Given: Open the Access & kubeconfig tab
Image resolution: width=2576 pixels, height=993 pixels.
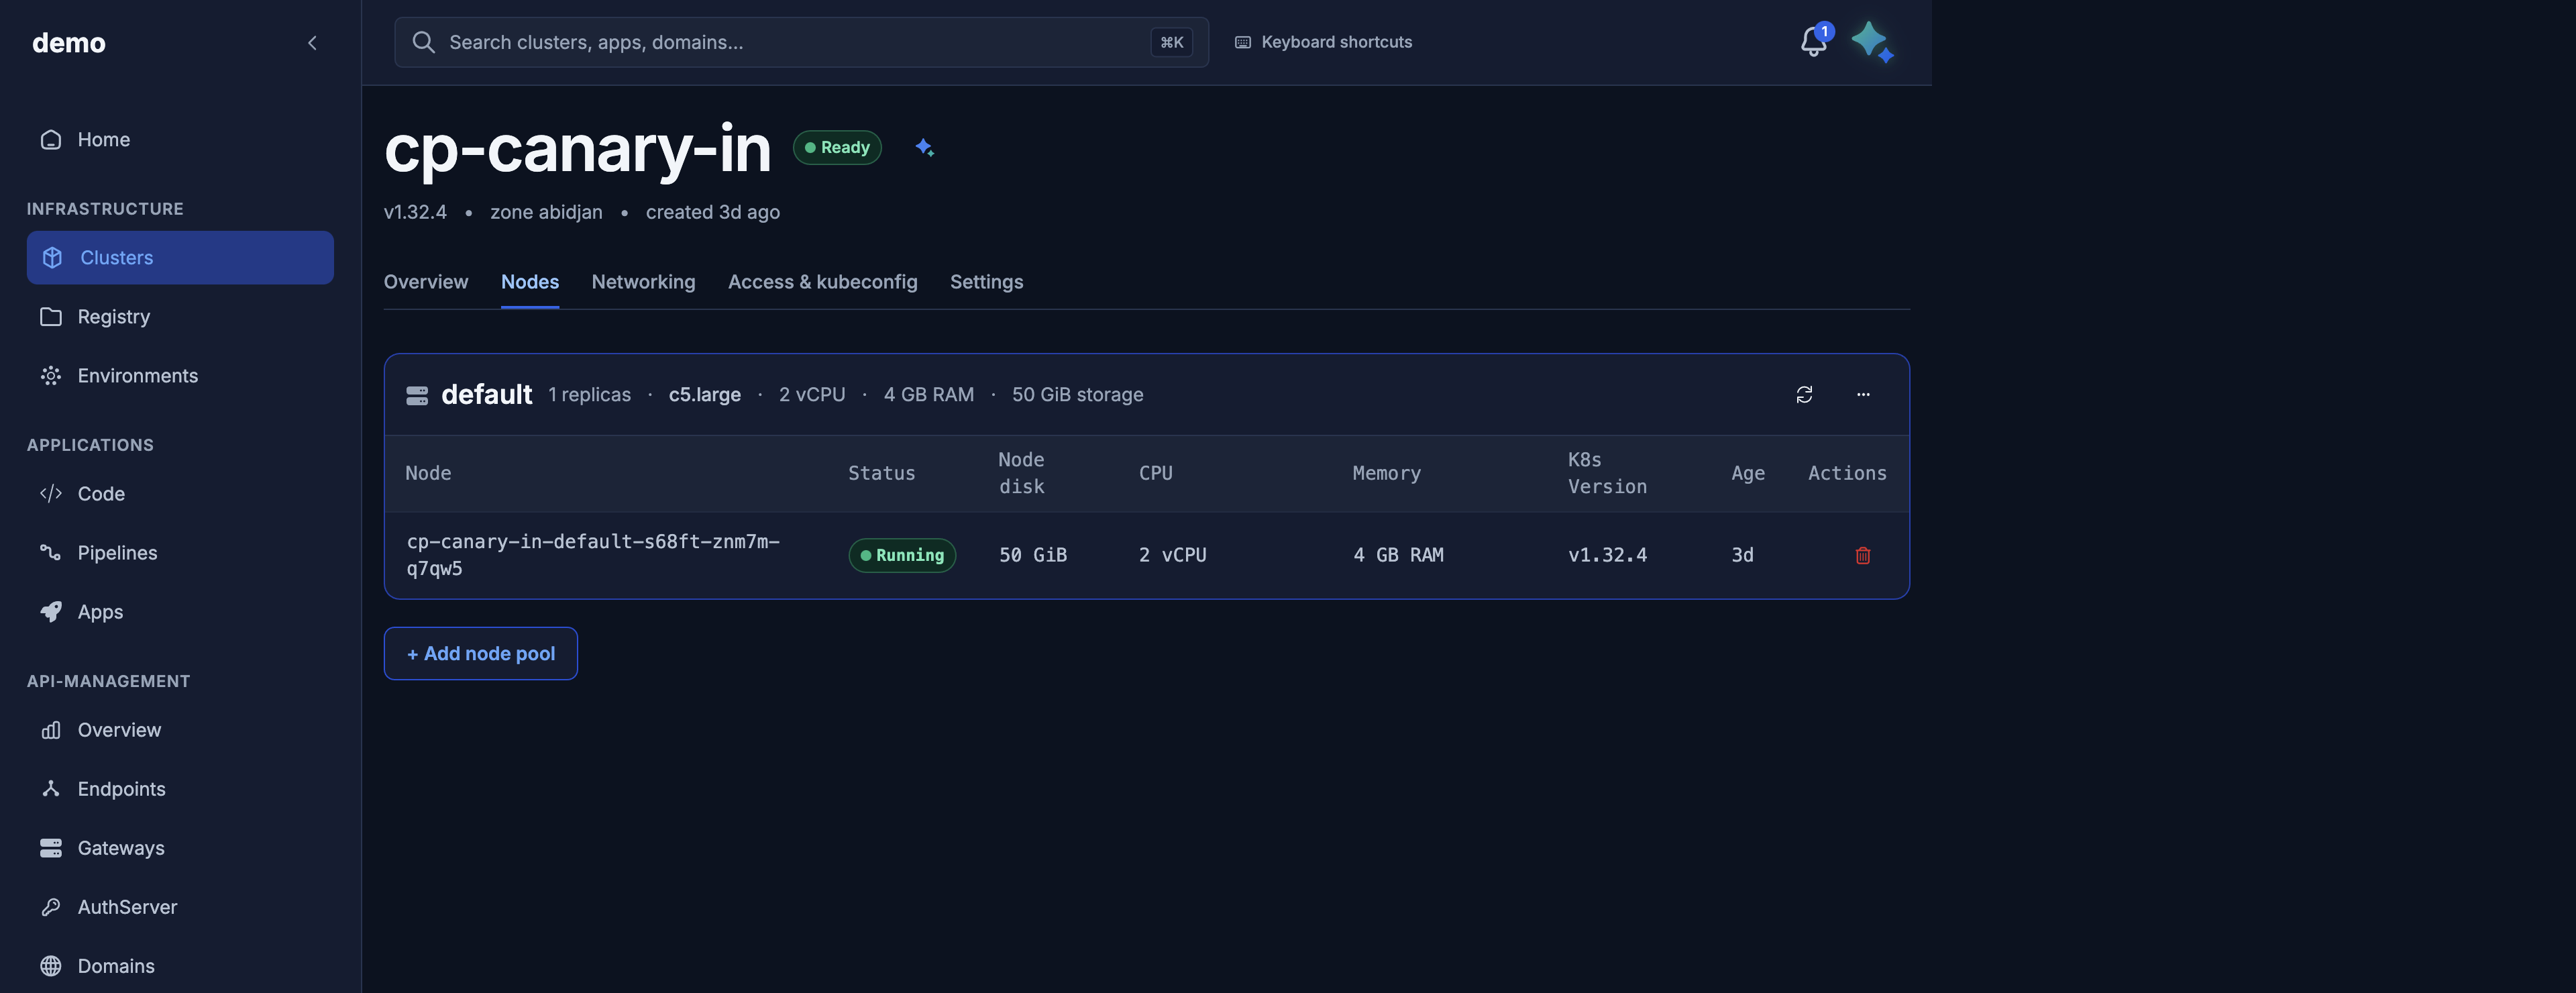Looking at the screenshot, I should click(x=822, y=281).
